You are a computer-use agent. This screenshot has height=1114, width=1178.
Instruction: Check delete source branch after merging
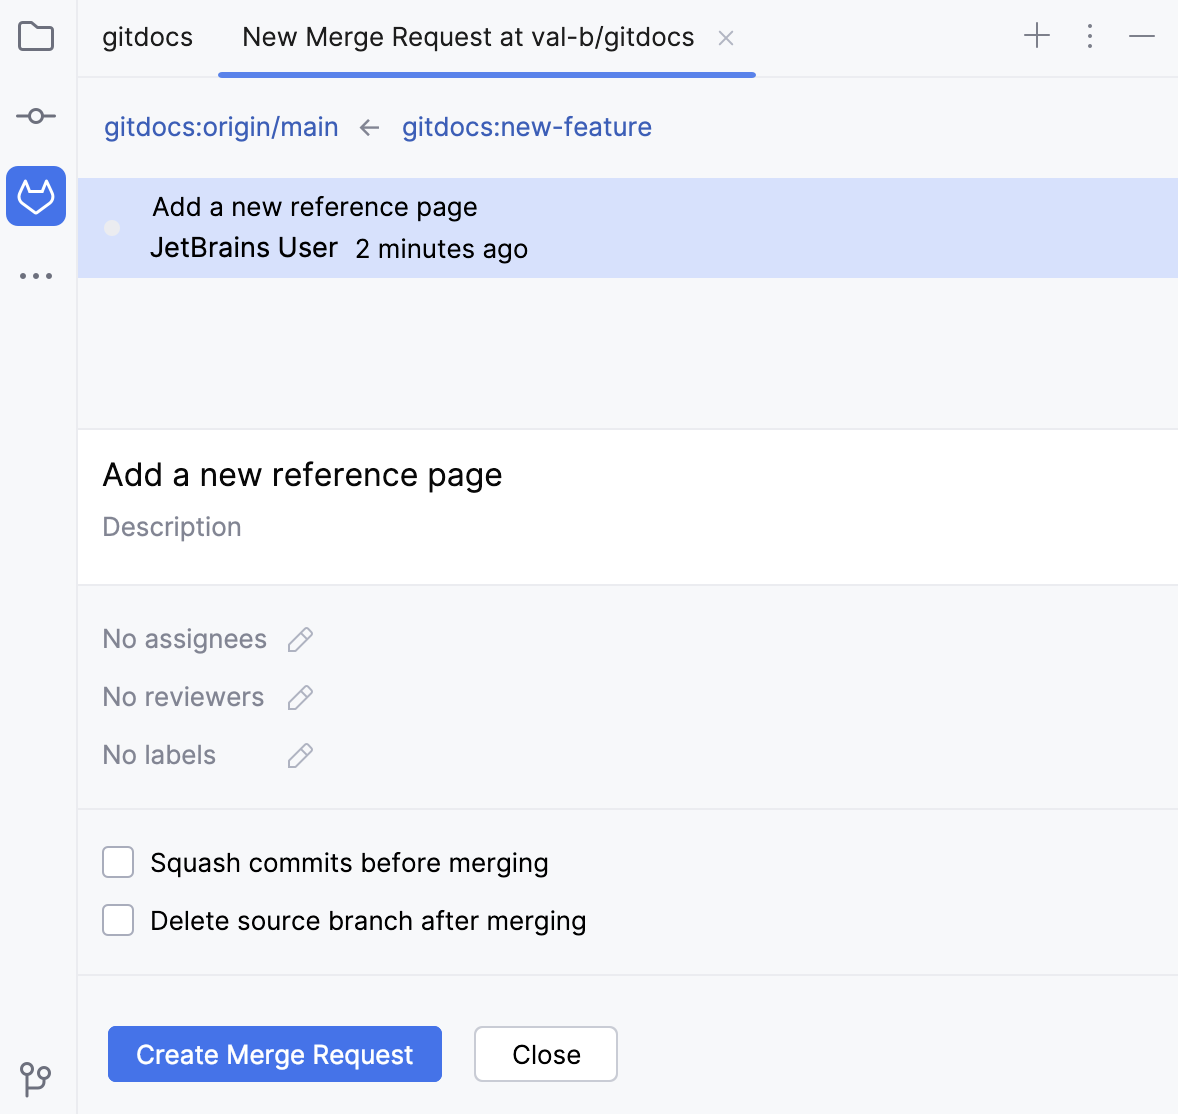pyautogui.click(x=117, y=919)
